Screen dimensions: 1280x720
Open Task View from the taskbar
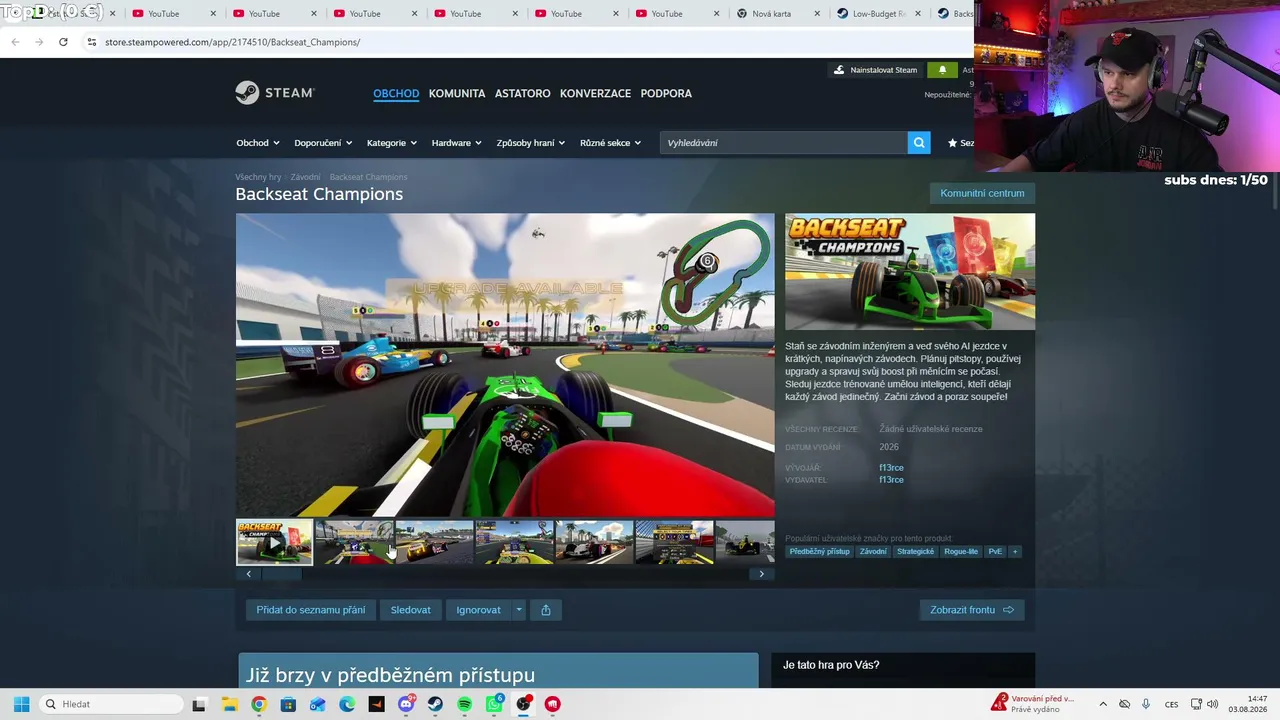click(x=199, y=704)
